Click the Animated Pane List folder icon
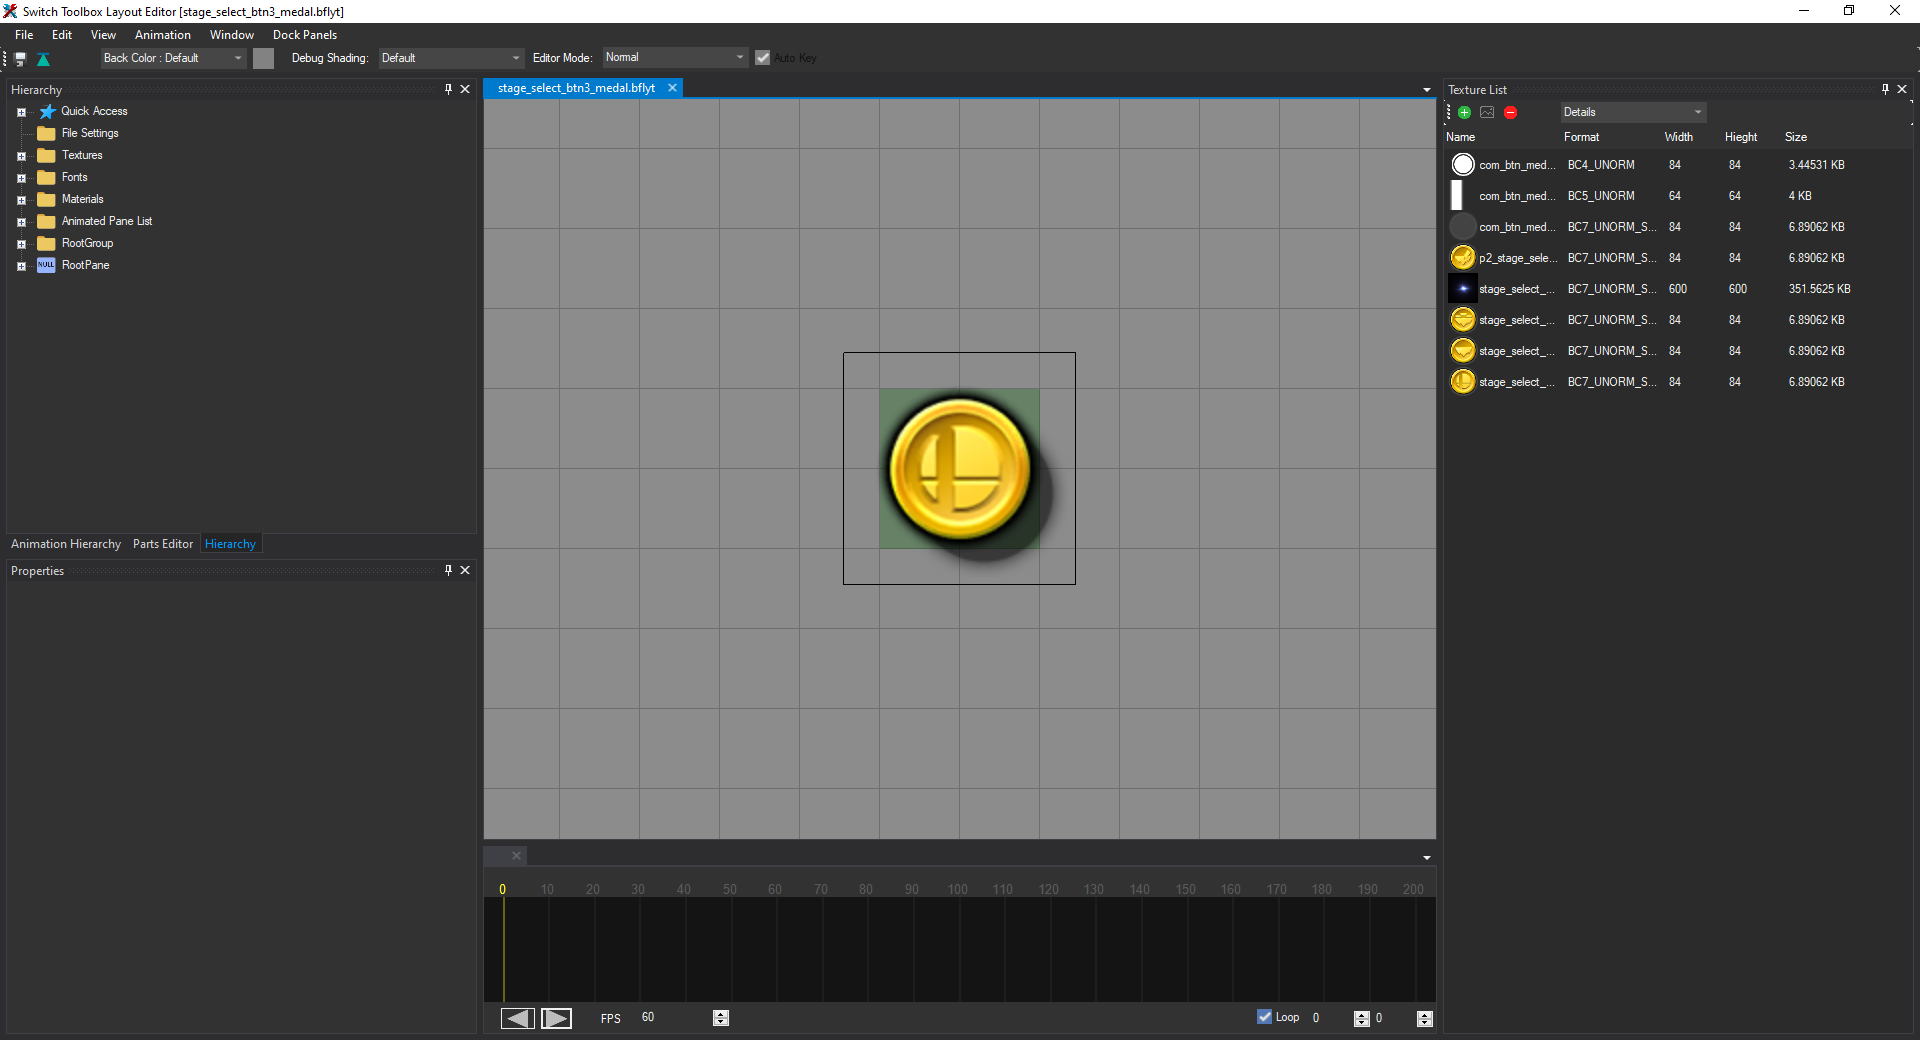Image resolution: width=1920 pixels, height=1040 pixels. point(46,221)
